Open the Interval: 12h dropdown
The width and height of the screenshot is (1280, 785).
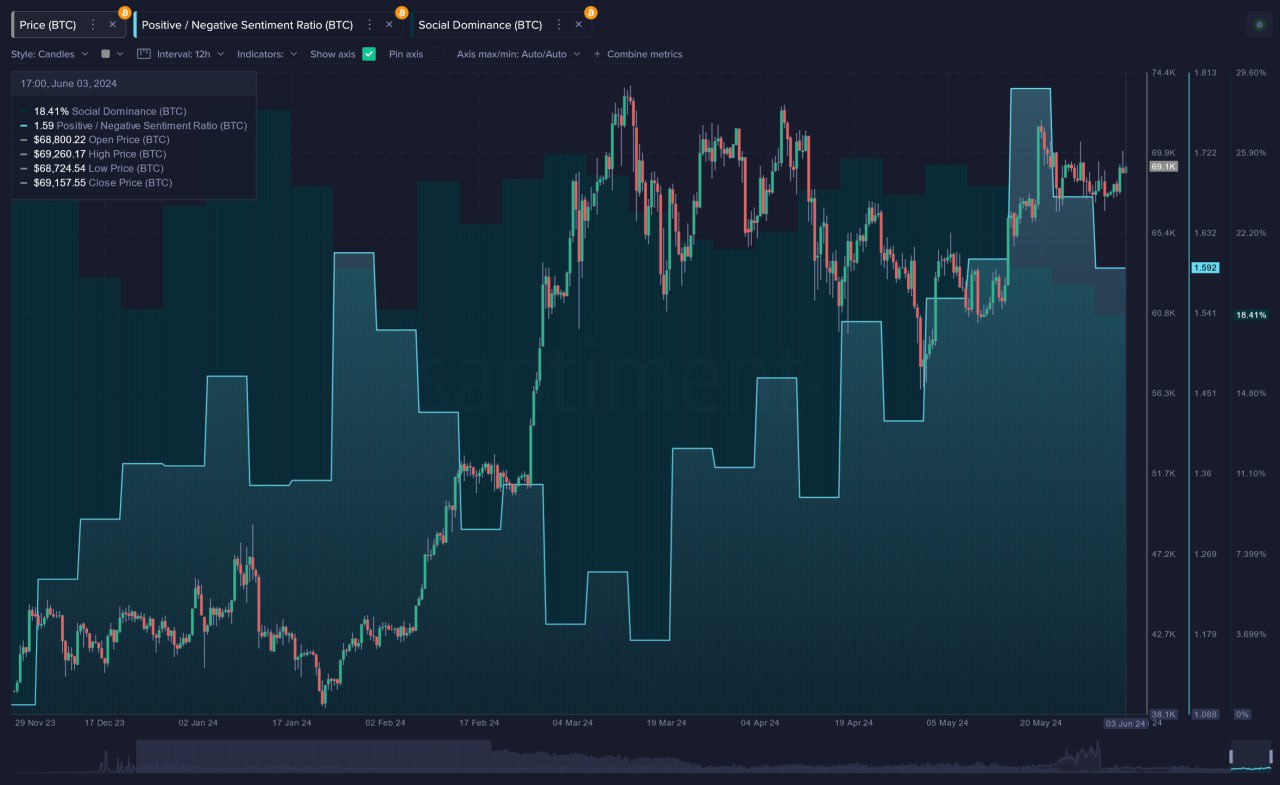(x=190, y=54)
